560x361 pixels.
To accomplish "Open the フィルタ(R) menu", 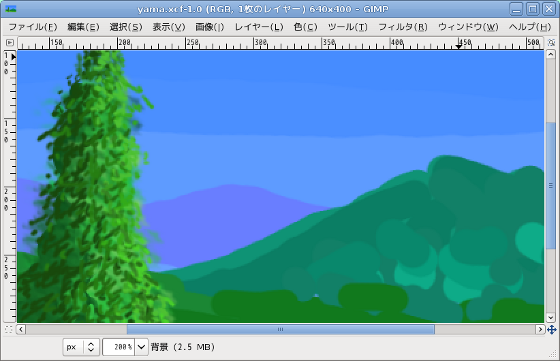I will click(x=403, y=27).
